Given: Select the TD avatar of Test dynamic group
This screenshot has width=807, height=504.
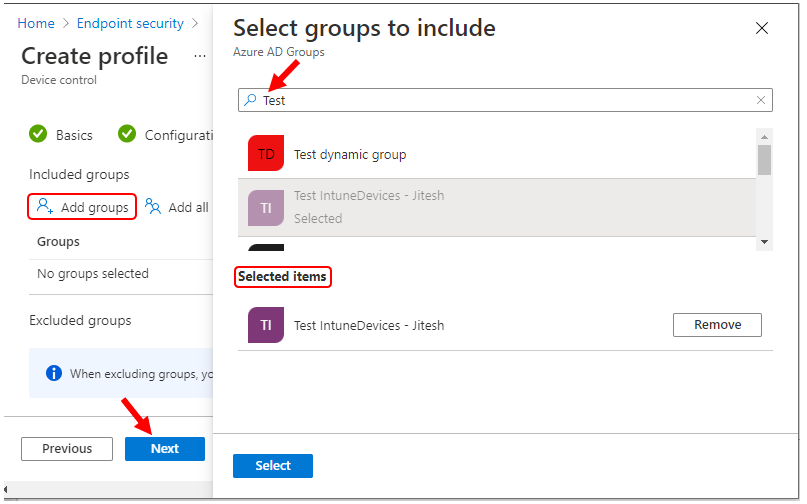Looking at the screenshot, I should coord(266,153).
